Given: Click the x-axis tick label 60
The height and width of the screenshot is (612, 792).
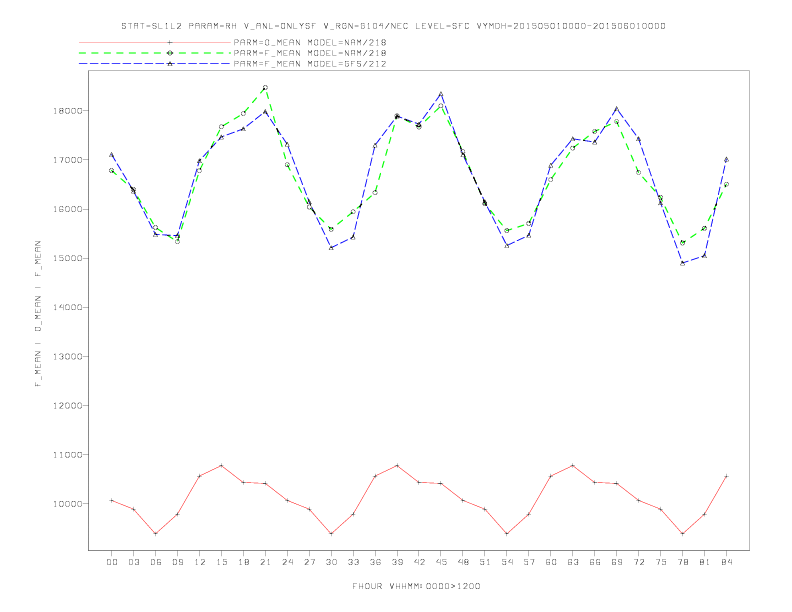Looking at the screenshot, I should (x=551, y=562).
